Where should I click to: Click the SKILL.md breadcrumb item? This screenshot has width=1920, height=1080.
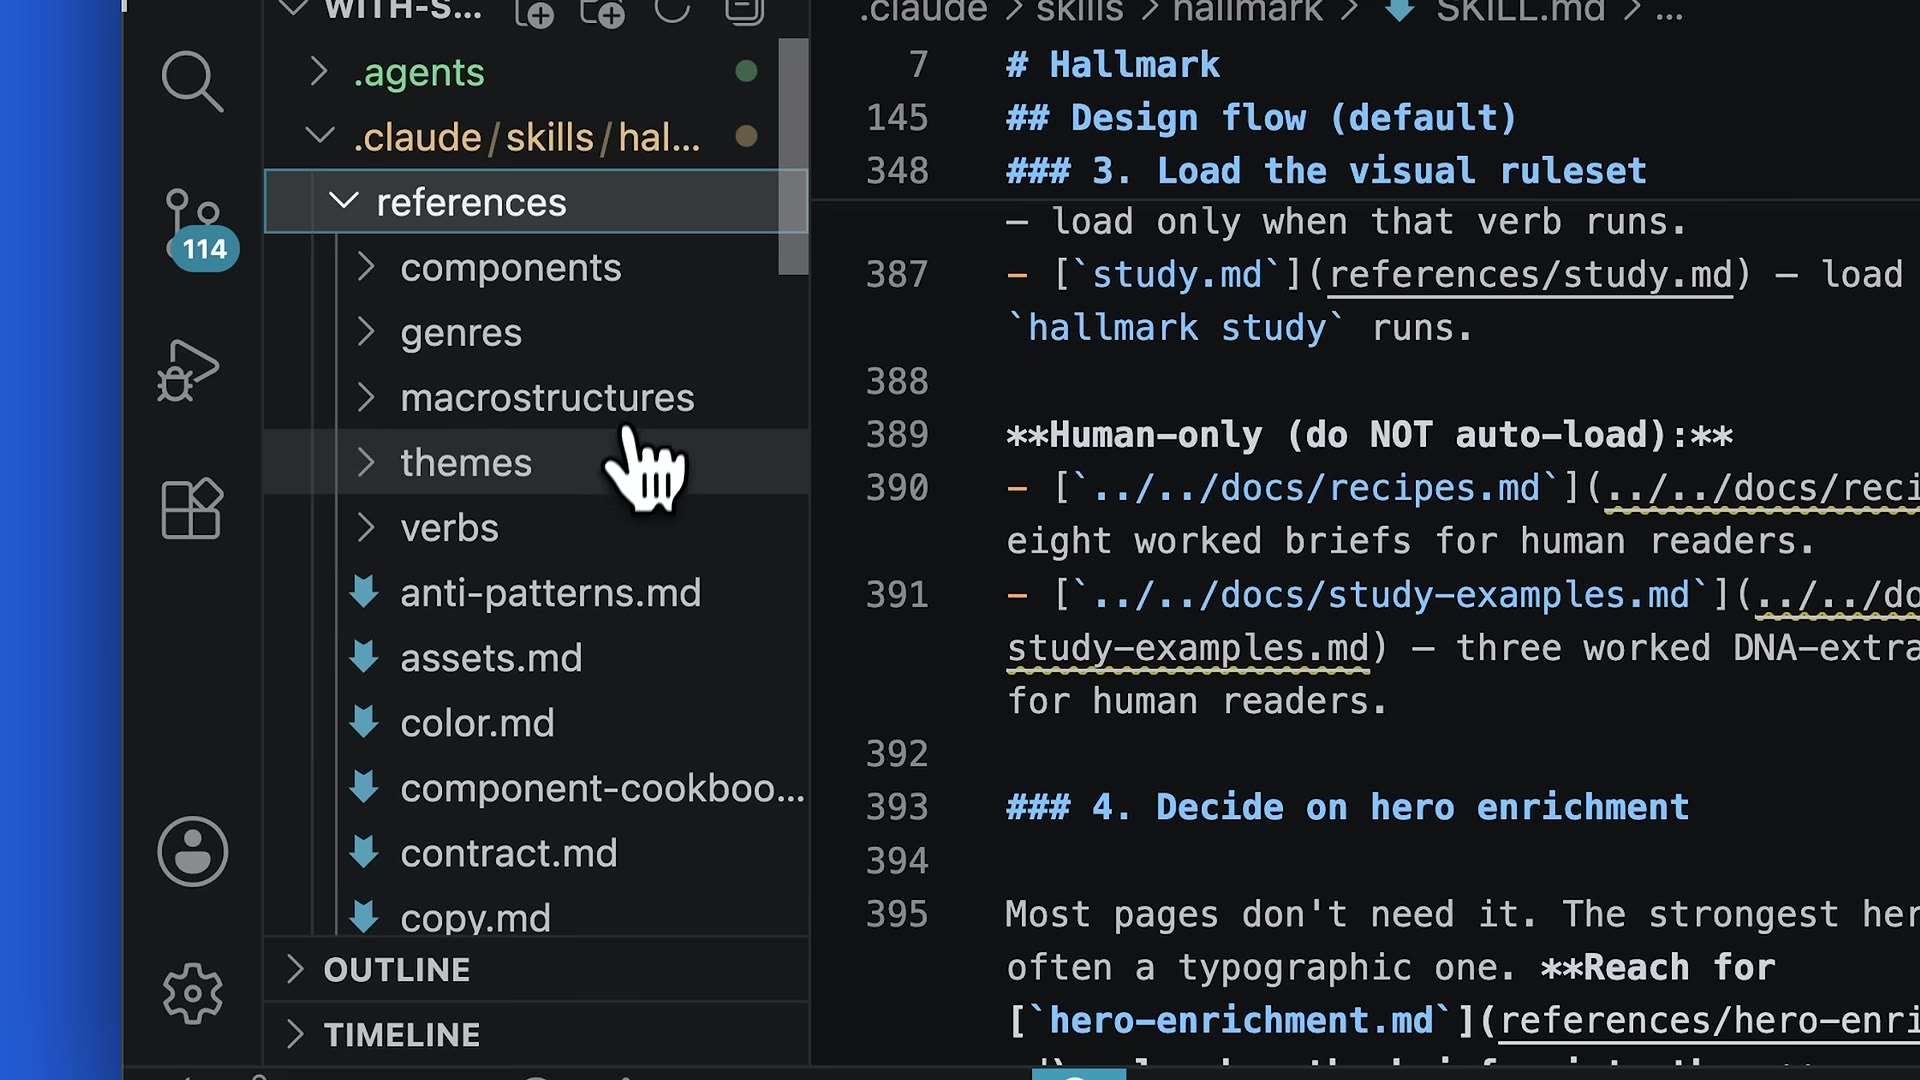[x=1520, y=12]
